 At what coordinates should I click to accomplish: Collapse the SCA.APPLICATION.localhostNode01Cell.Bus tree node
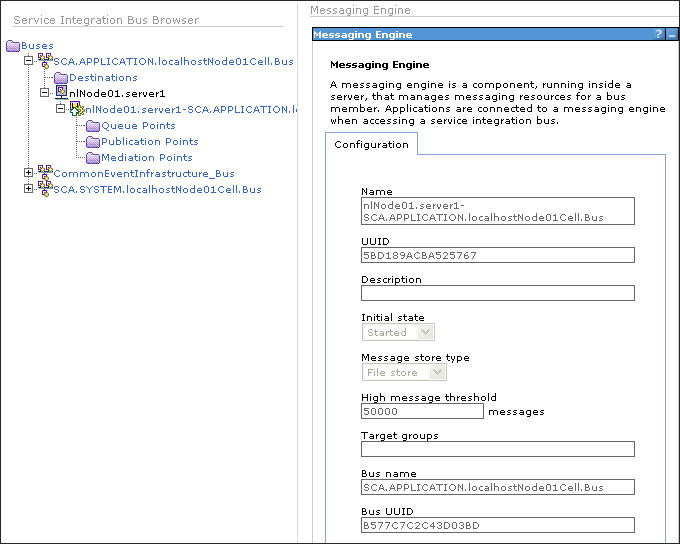click(x=29, y=61)
